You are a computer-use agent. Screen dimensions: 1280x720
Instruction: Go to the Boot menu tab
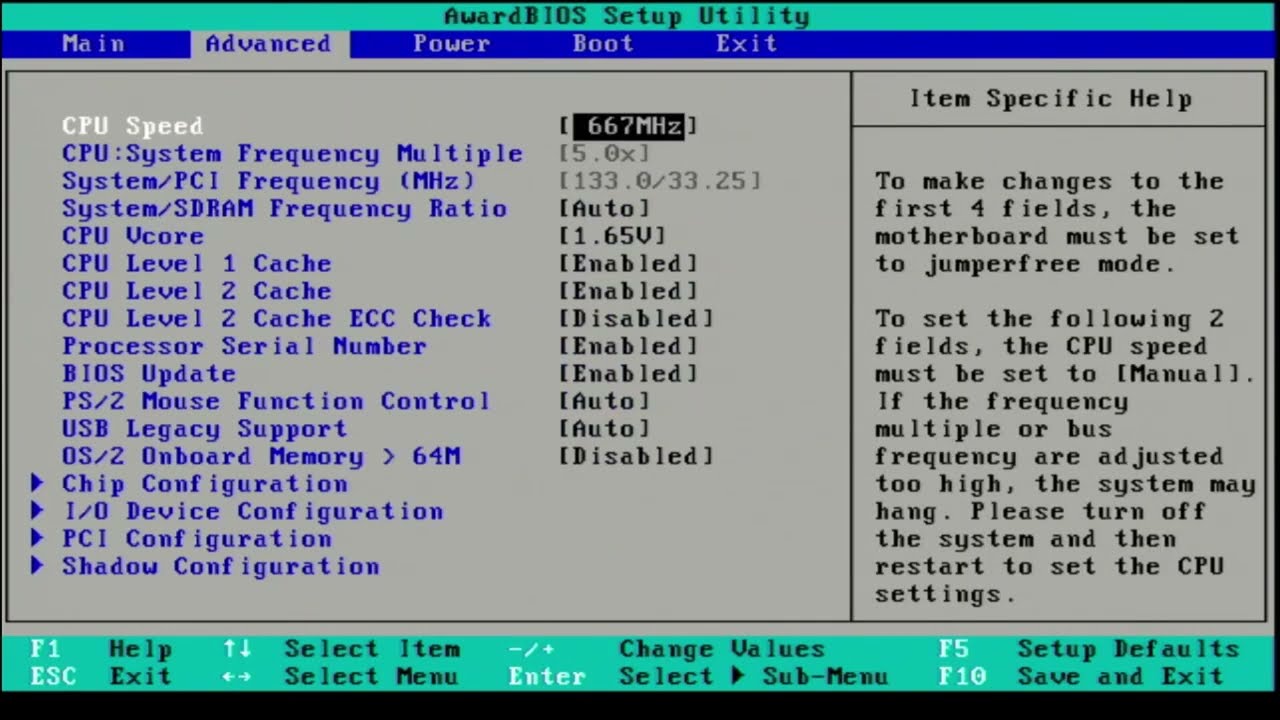603,44
